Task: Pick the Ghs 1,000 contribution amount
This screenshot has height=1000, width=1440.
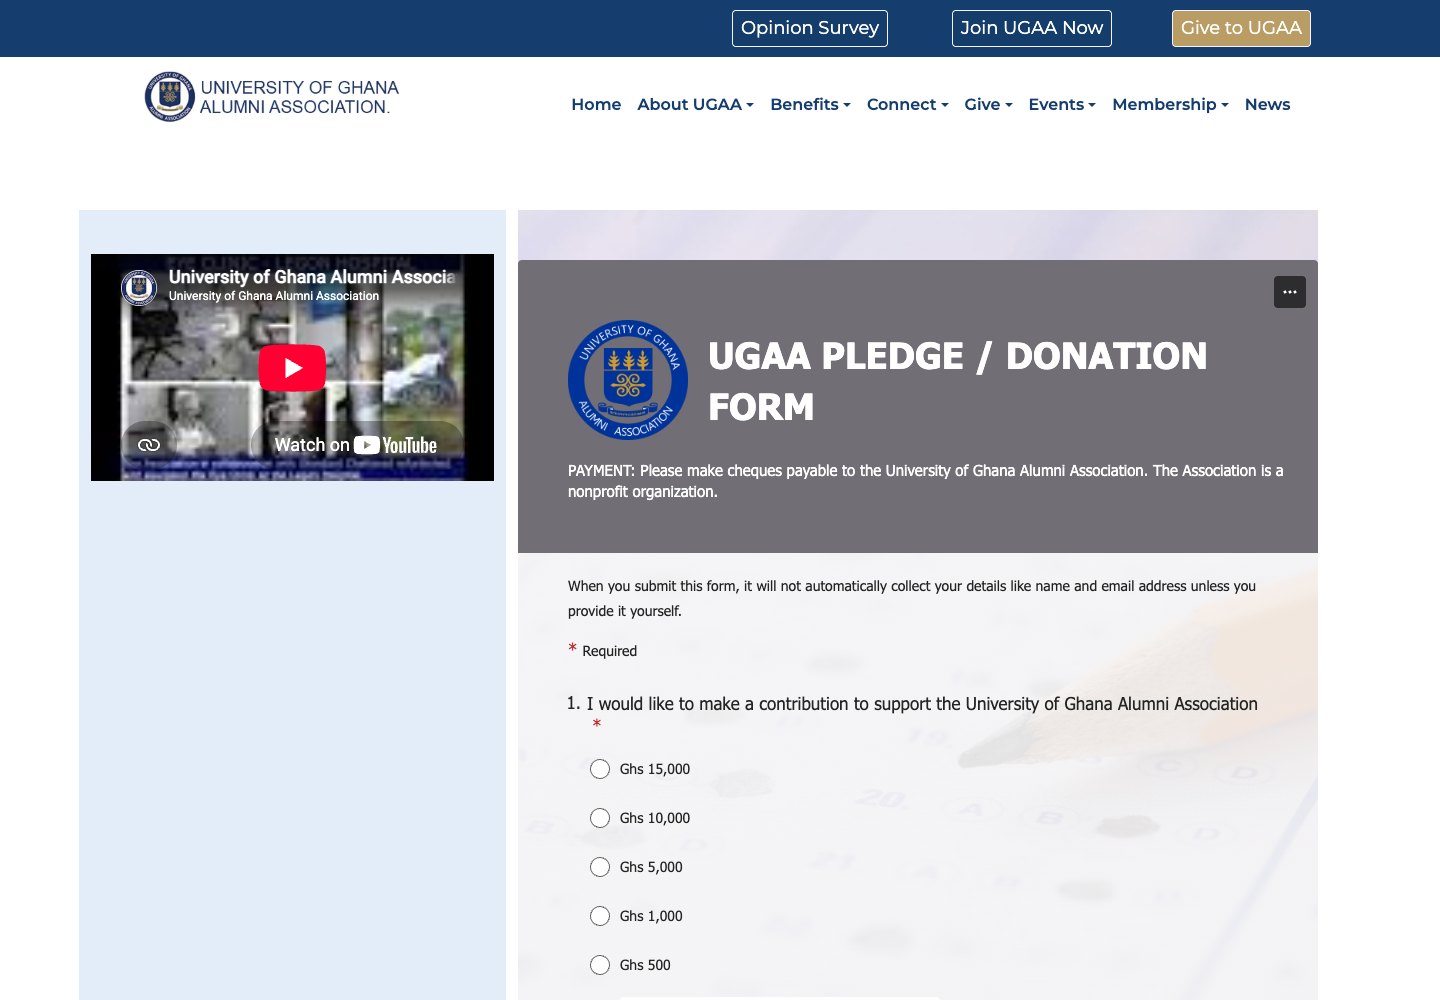Action: (x=600, y=916)
